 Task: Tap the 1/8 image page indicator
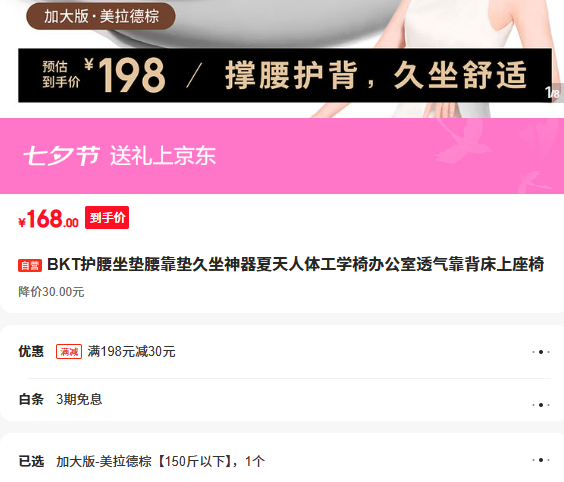[x=552, y=93]
